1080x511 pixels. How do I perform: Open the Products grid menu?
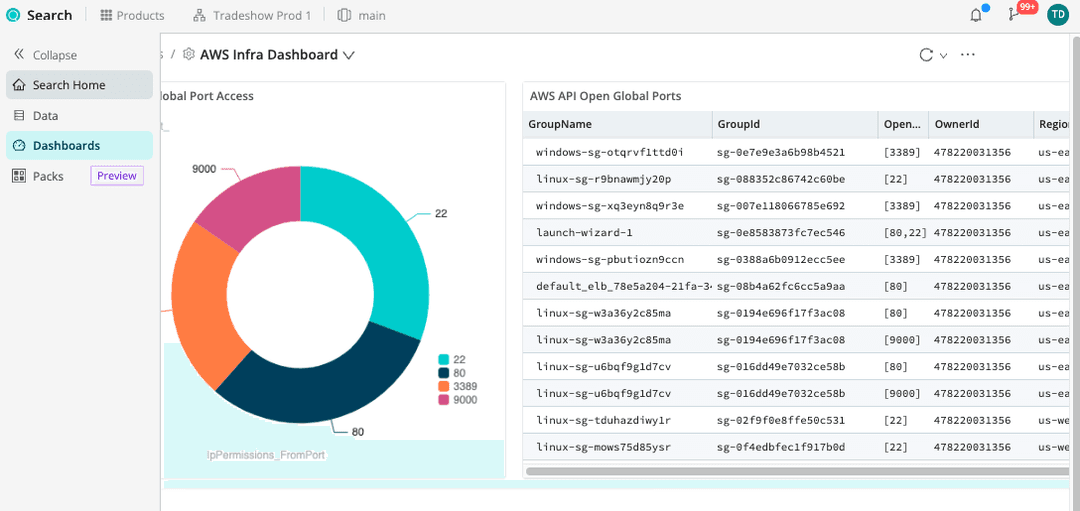[132, 15]
